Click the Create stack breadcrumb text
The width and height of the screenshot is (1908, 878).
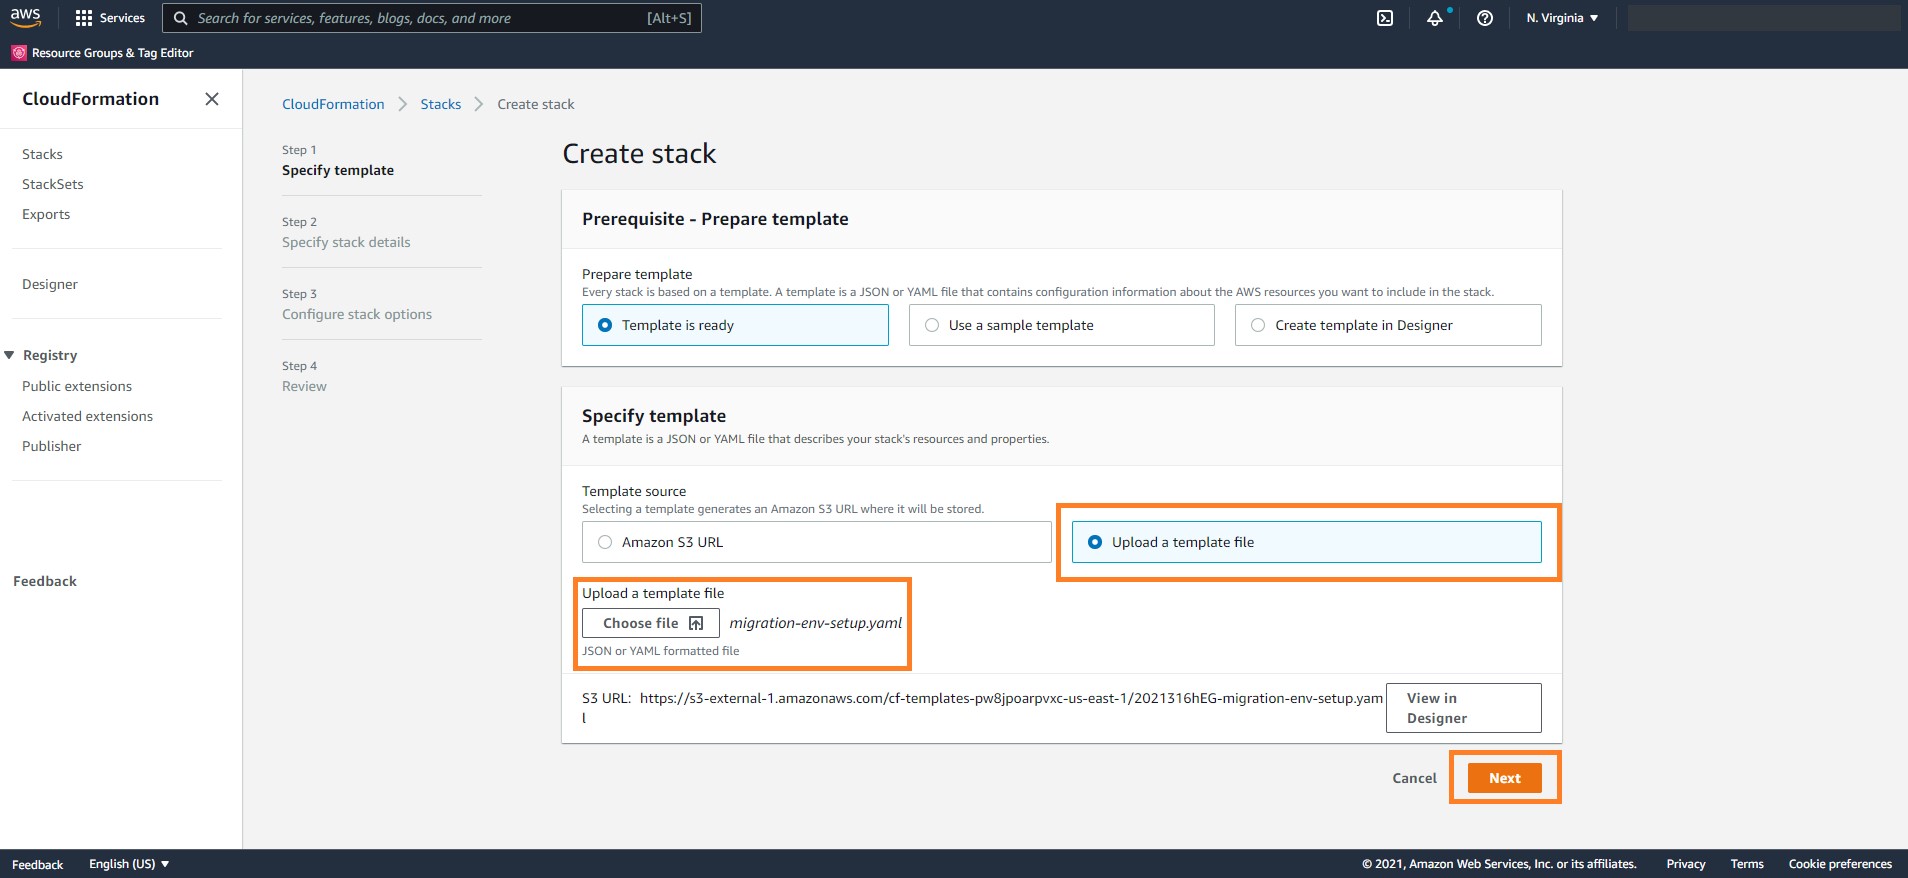click(x=536, y=104)
